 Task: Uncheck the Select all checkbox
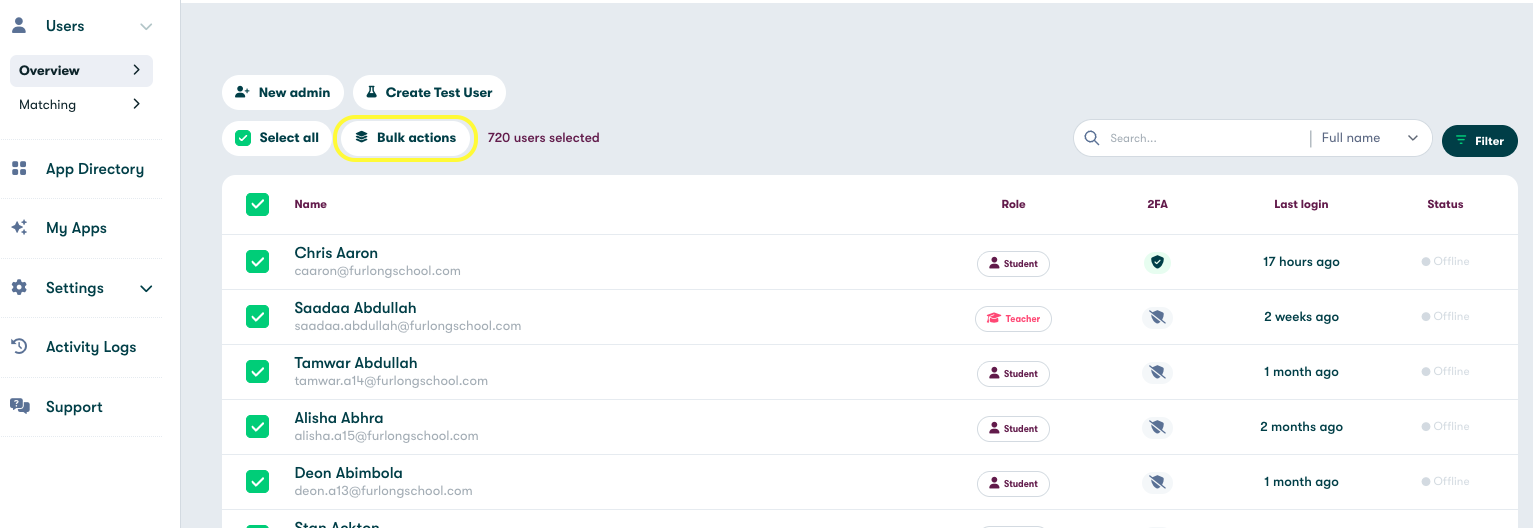click(x=243, y=138)
